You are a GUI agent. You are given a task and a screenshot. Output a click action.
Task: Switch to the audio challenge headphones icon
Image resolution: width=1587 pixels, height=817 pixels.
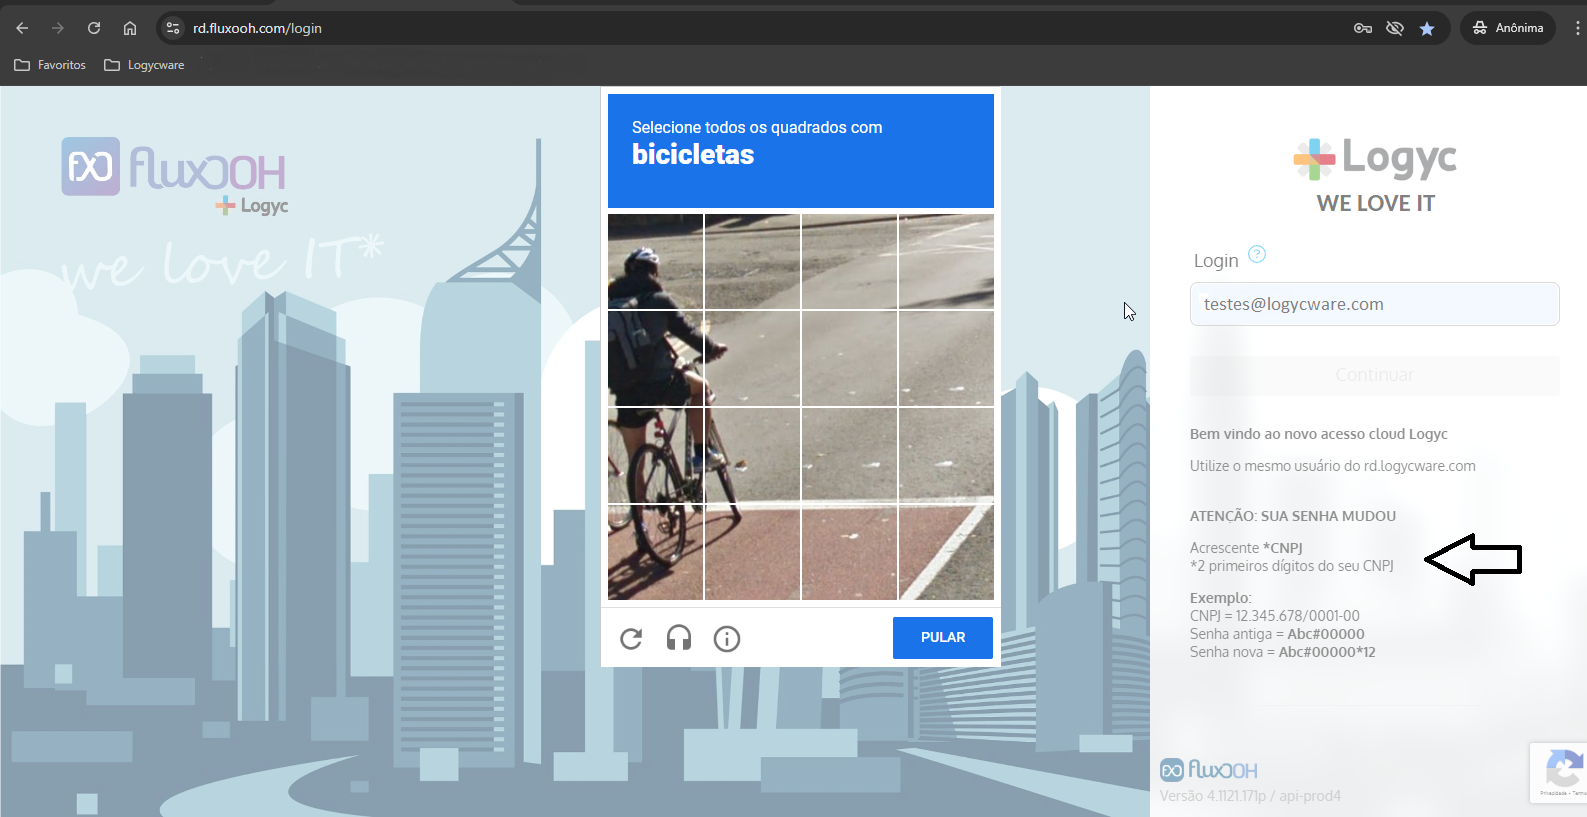(679, 638)
